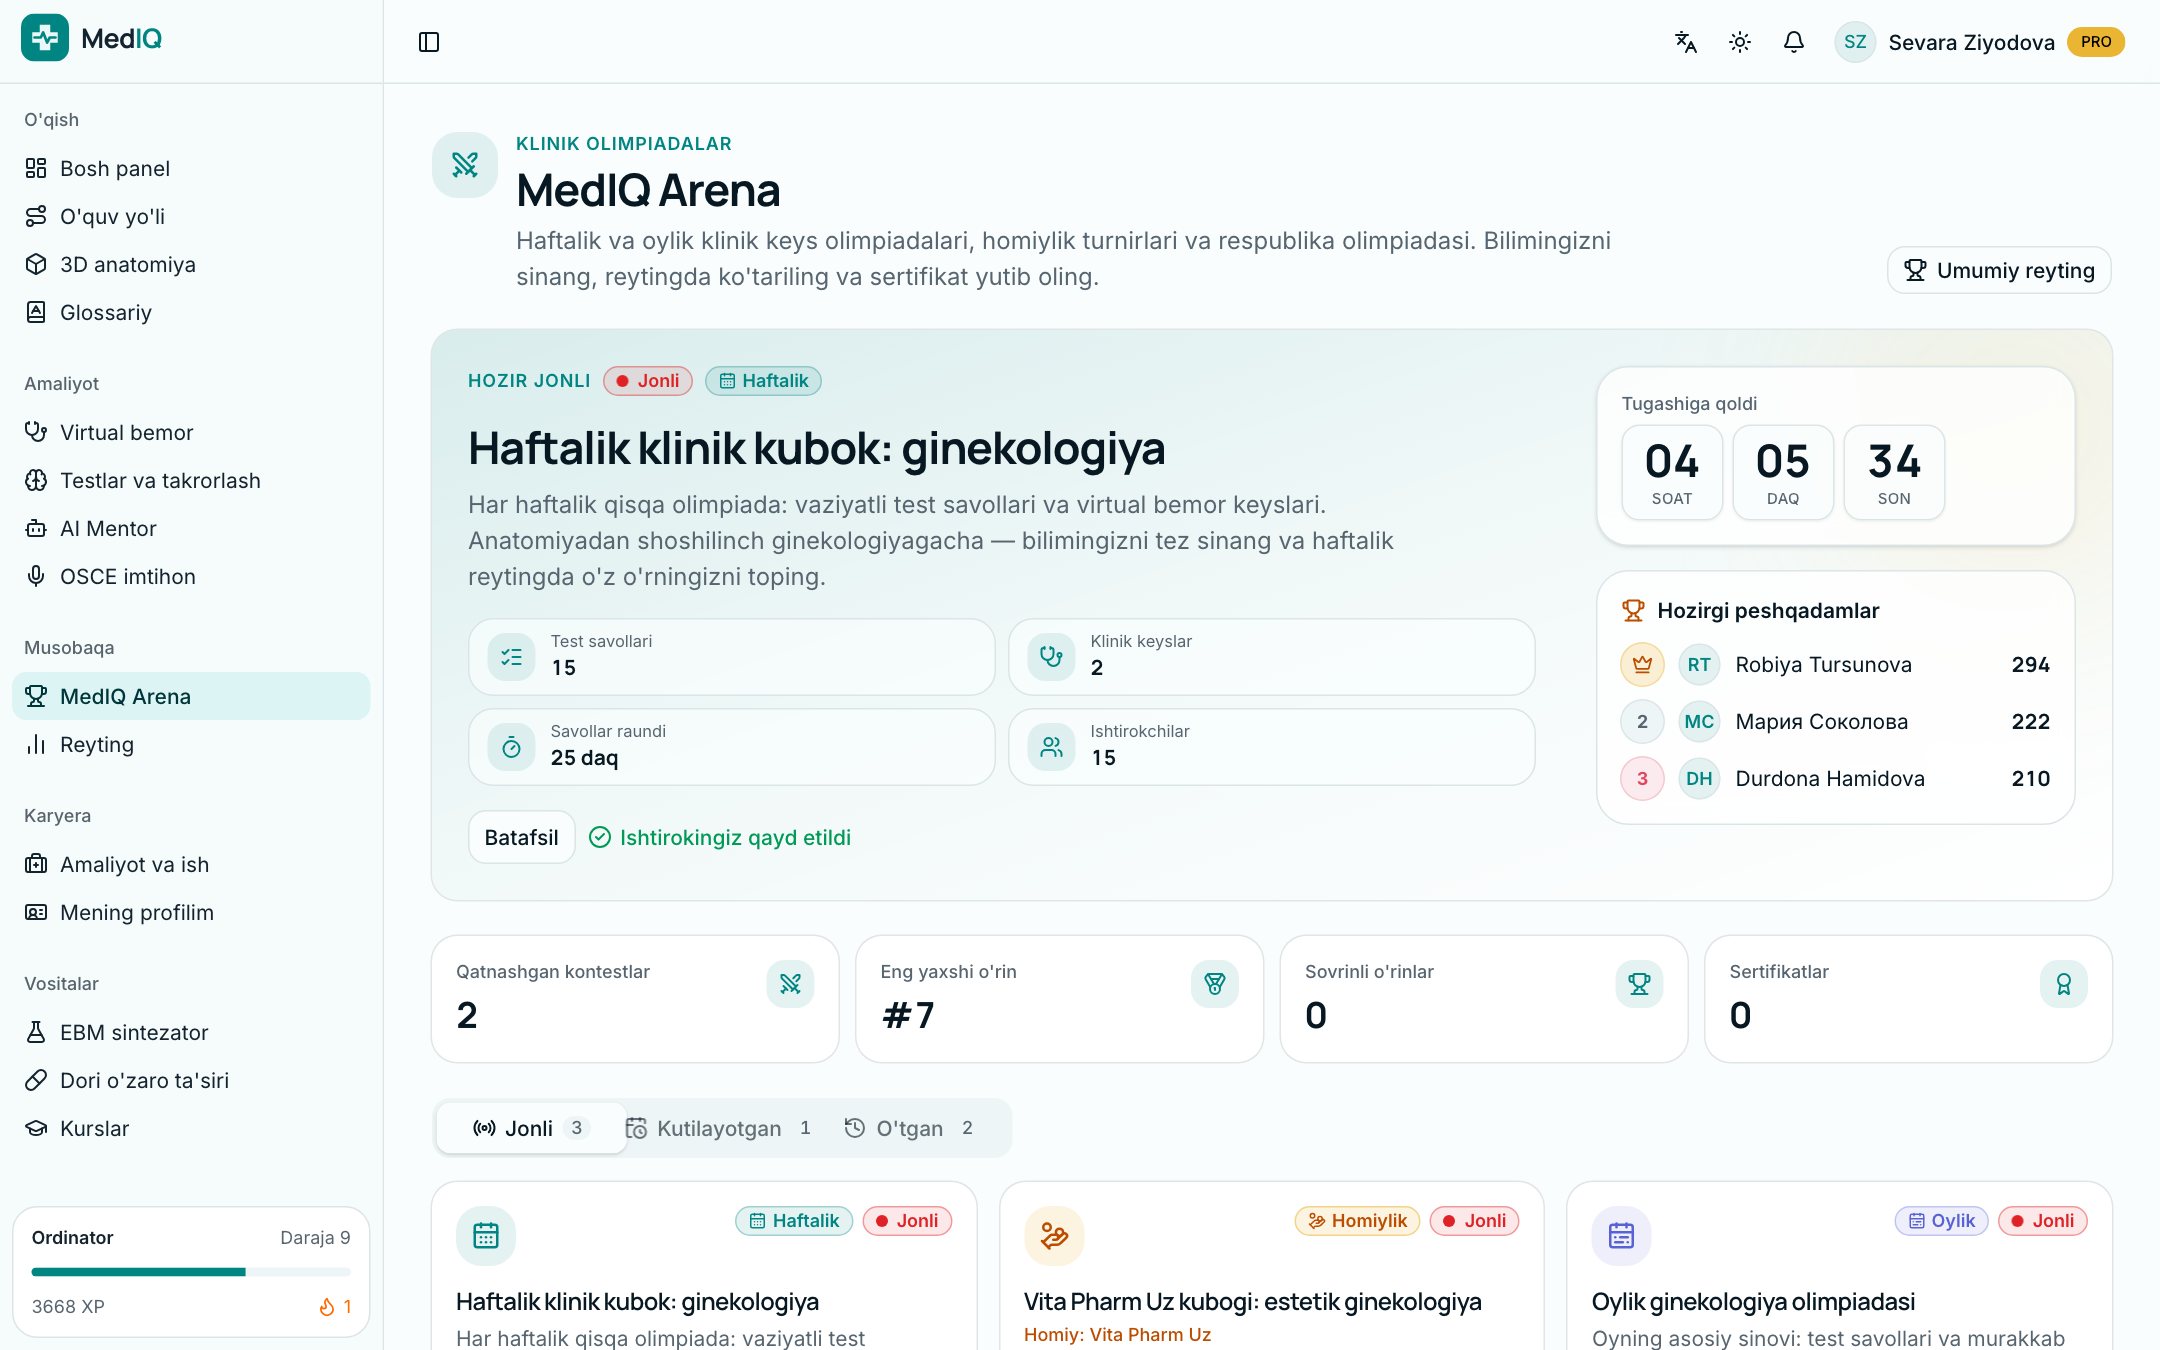Open Dori o'zaro ta'siri tool

[x=191, y=1080]
